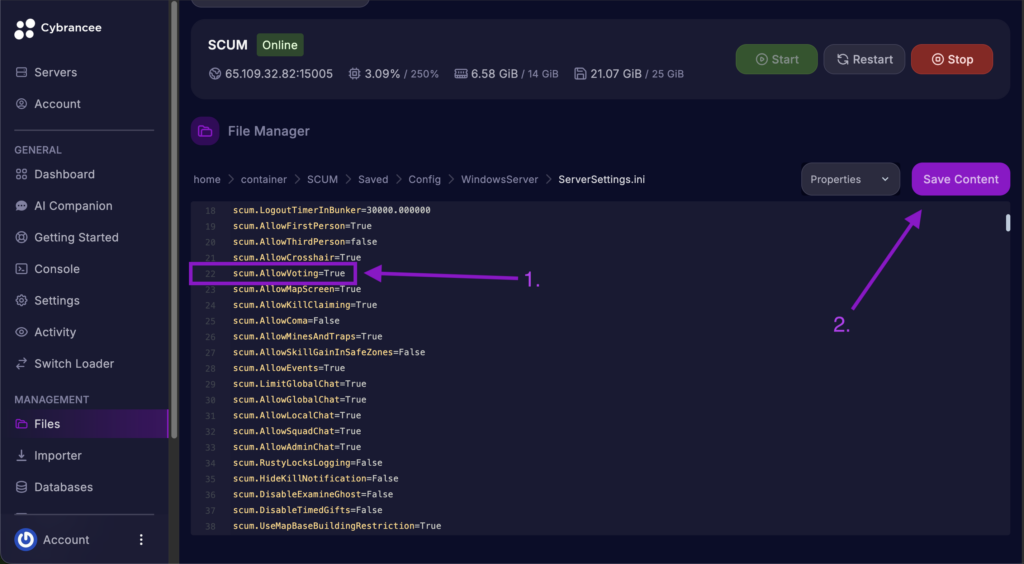Place cursor on scum.AllowVoting=True line
Screen dimensions: 1024x564
click(x=289, y=274)
